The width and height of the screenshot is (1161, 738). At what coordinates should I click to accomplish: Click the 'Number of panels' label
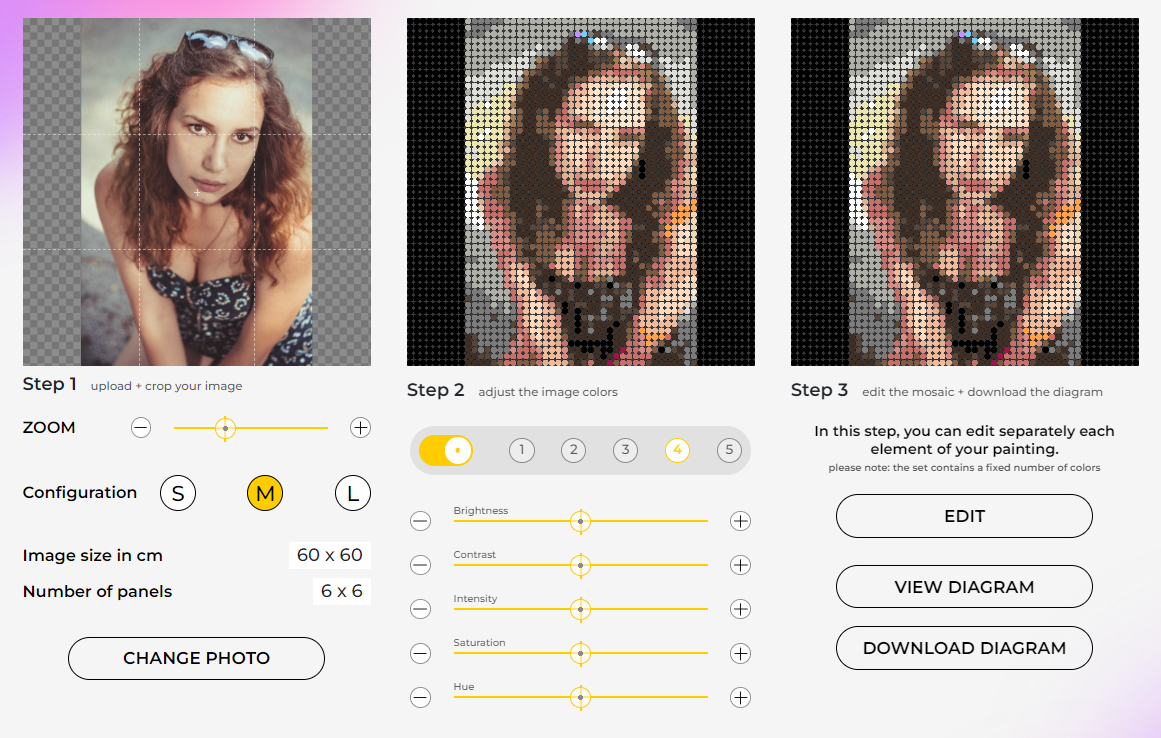(x=97, y=591)
